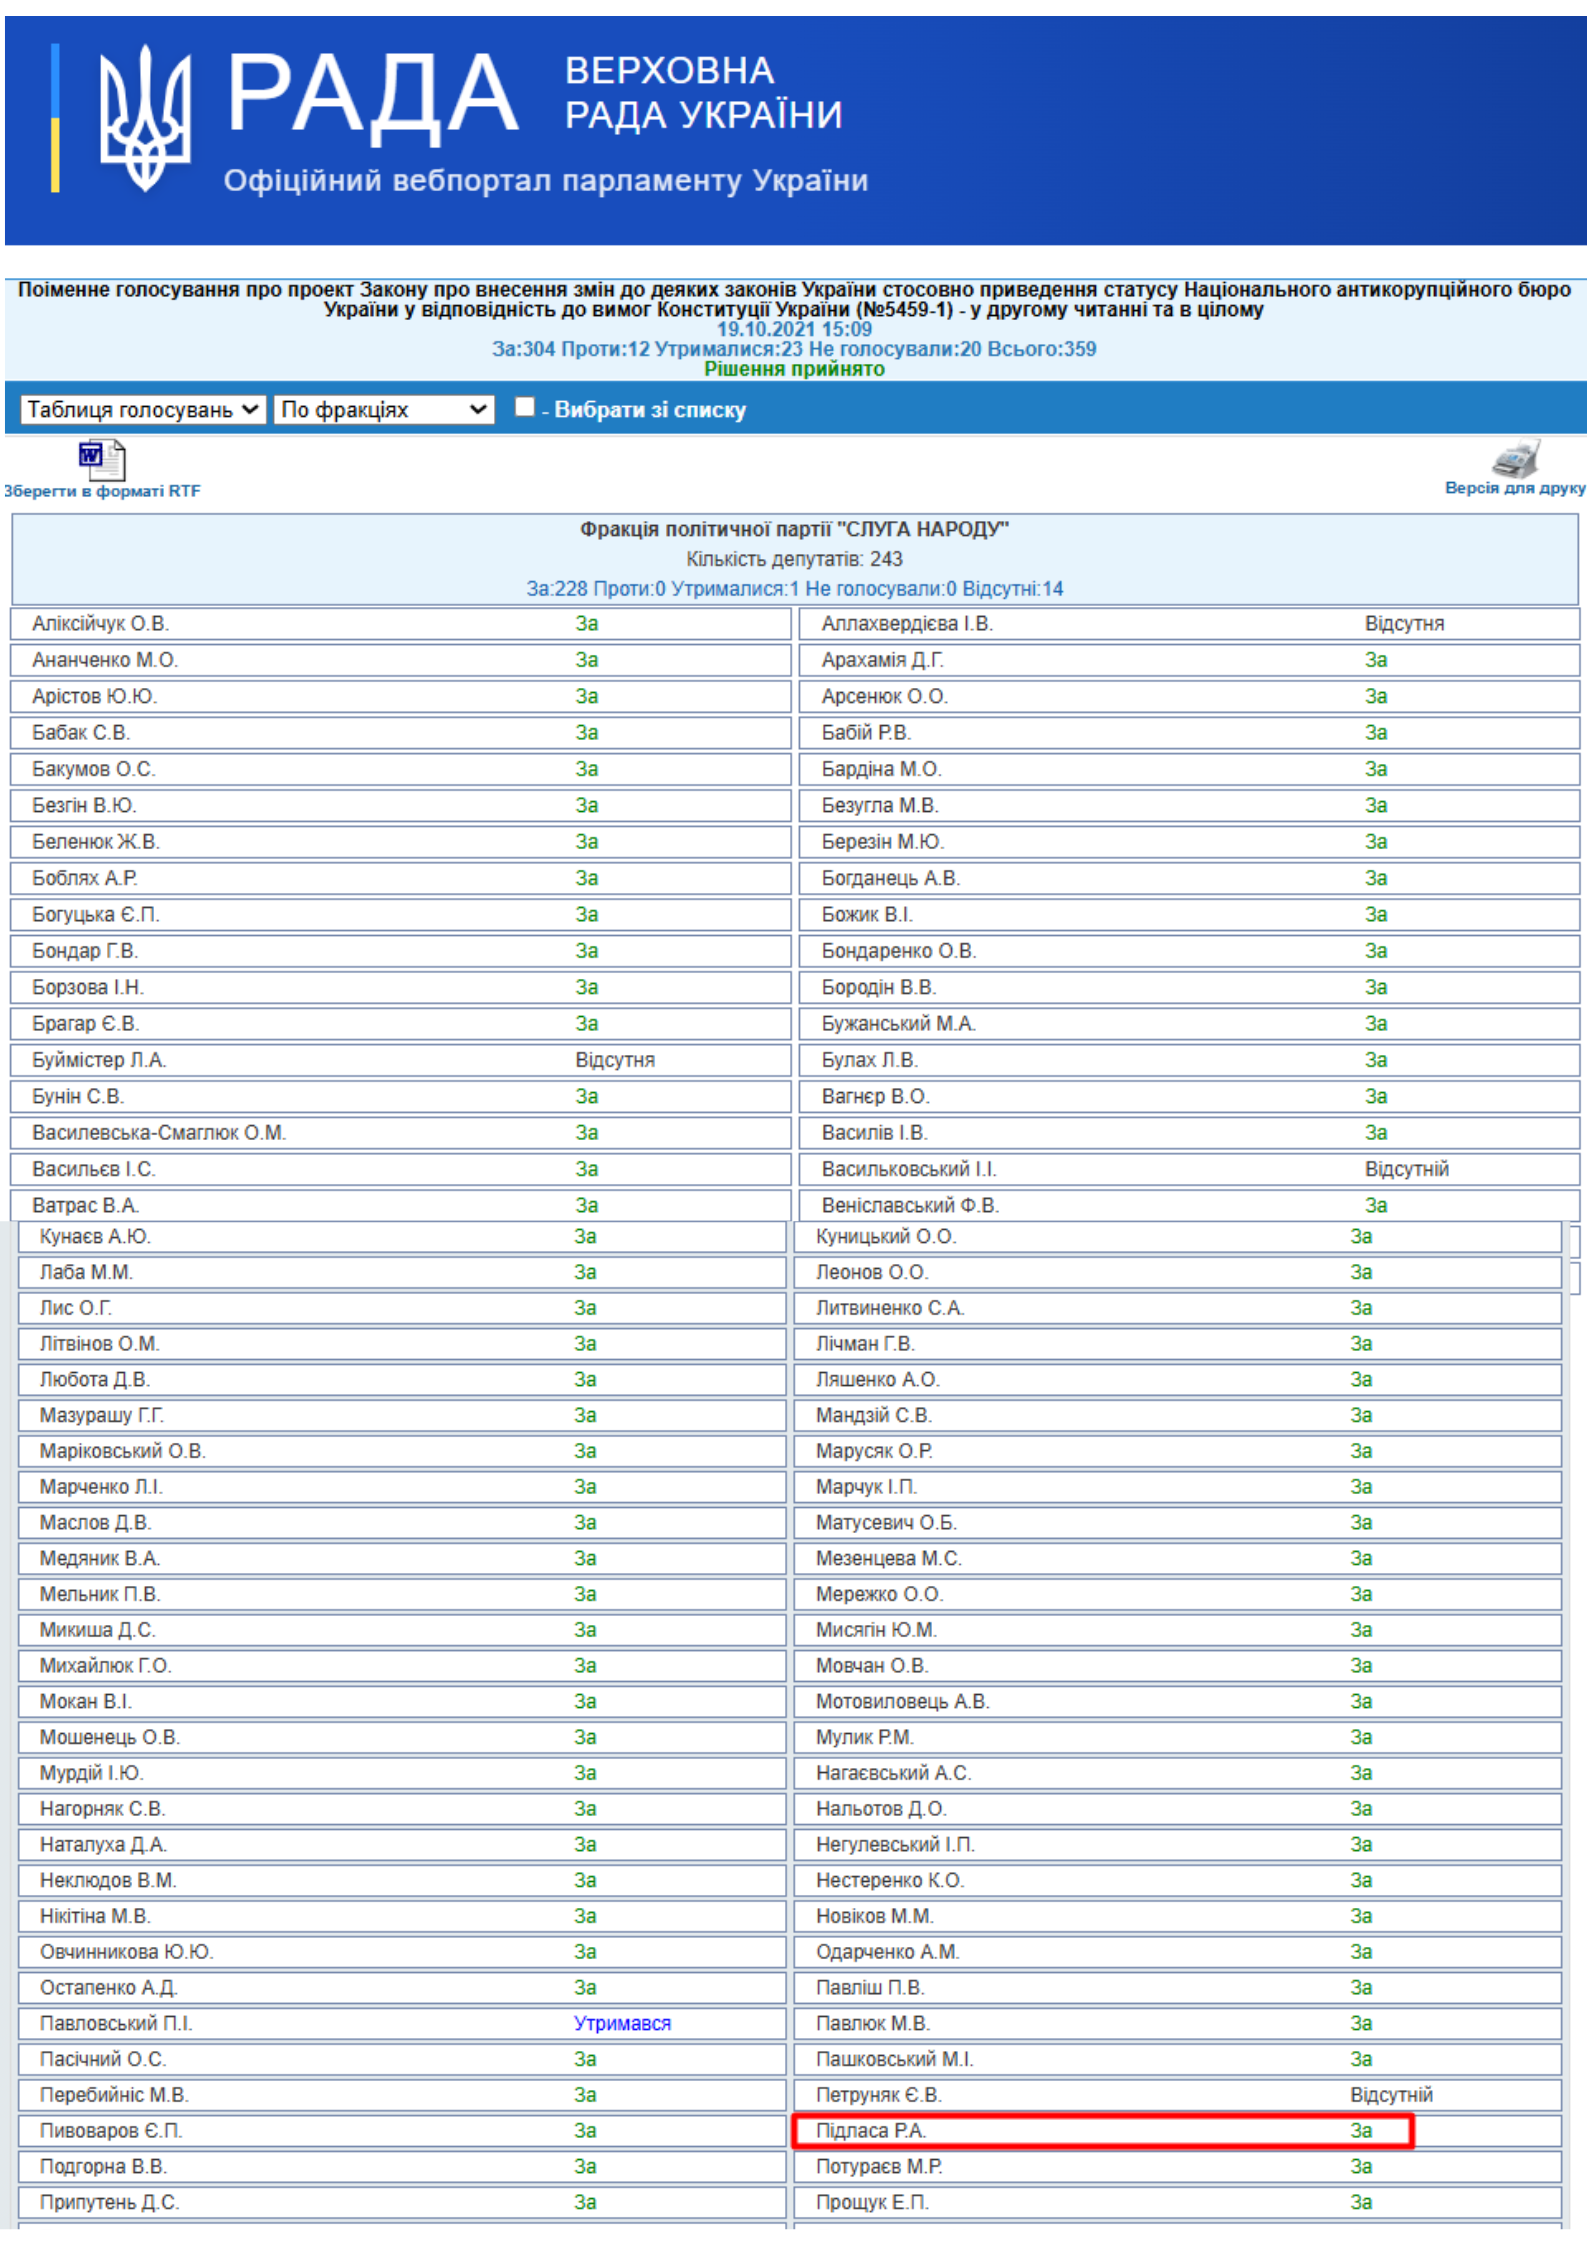This screenshot has width=1587, height=2245.
Task: Click deputy name "Веніславський Ф.В."
Action: [910, 1206]
